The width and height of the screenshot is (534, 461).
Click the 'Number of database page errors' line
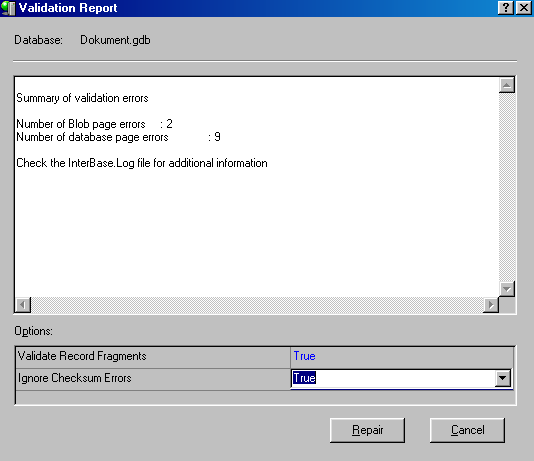[119, 137]
